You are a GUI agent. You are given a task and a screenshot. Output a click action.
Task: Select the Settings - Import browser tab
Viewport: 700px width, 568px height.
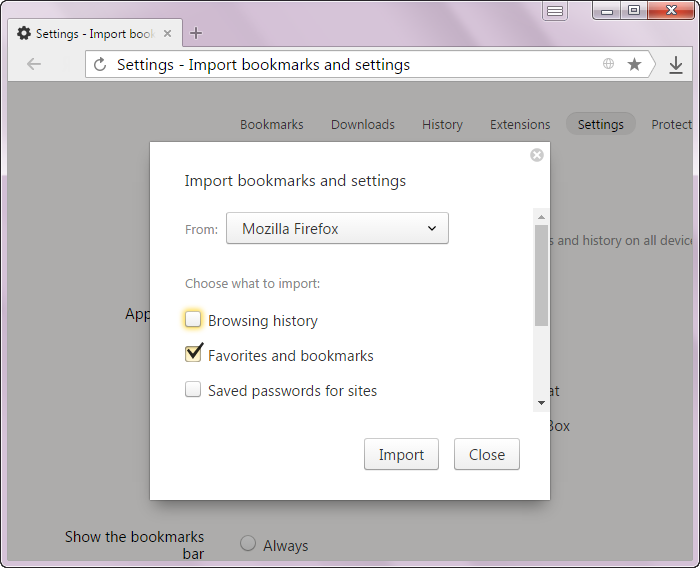[95, 33]
